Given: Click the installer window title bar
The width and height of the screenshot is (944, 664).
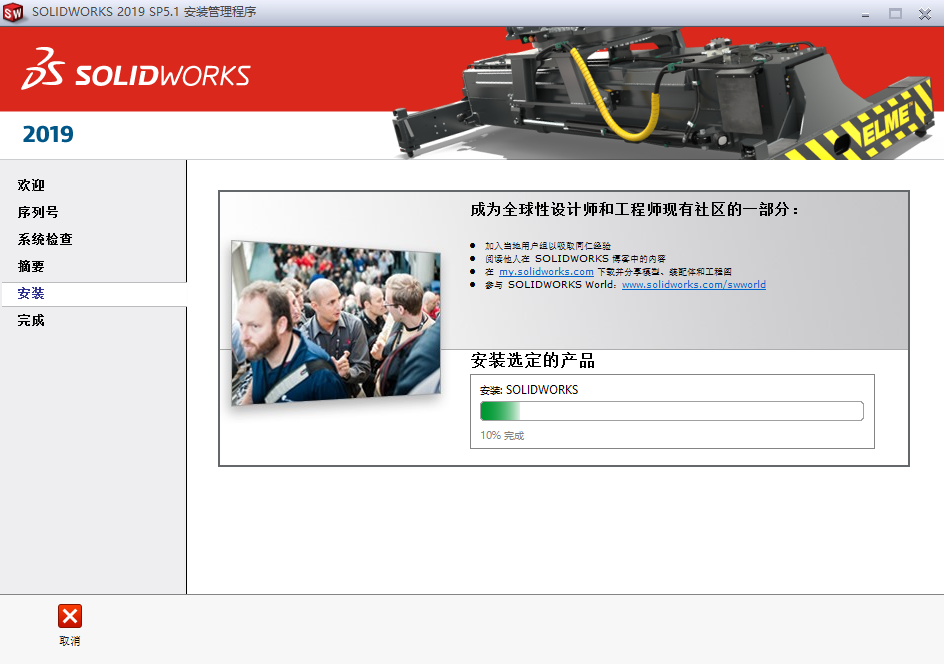Looking at the screenshot, I should tap(400, 14).
